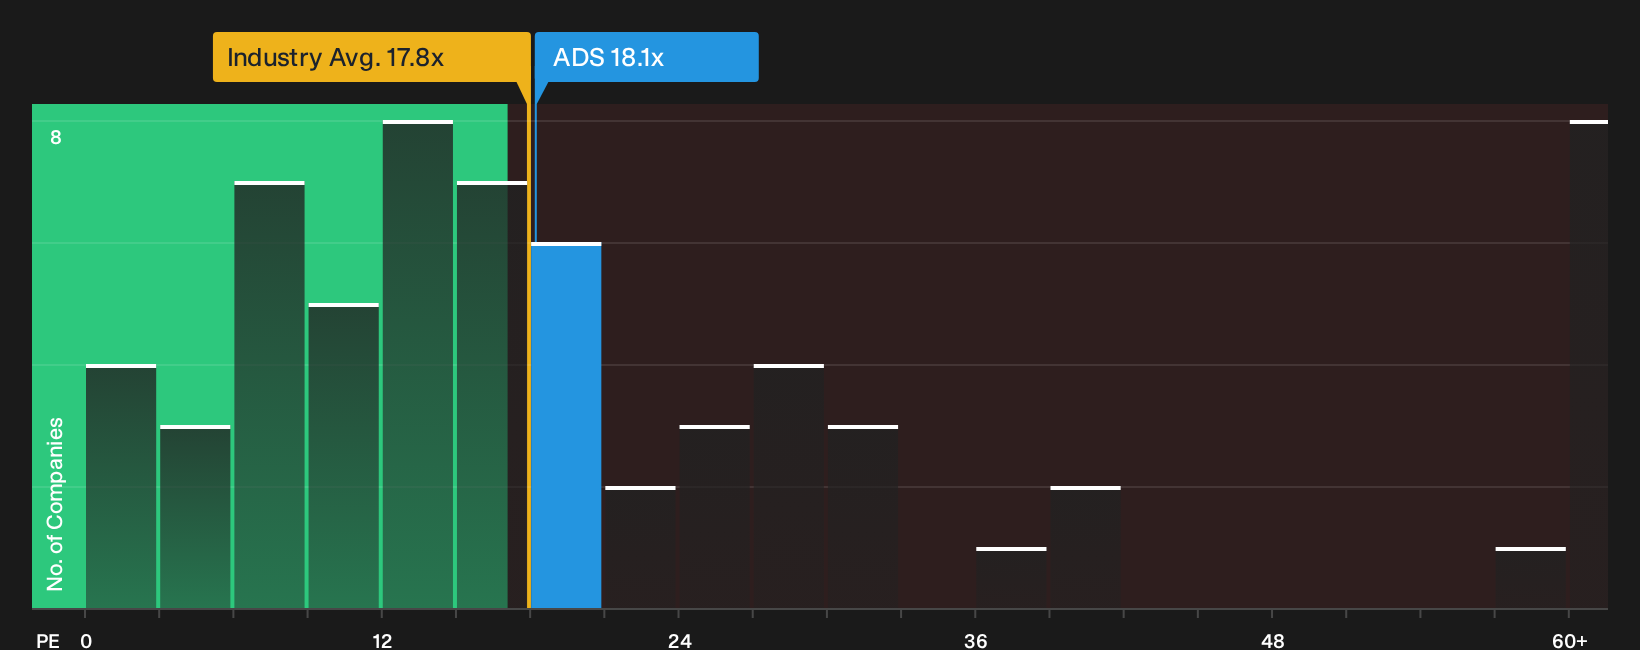Click the first green bar at PE 0

point(121,486)
